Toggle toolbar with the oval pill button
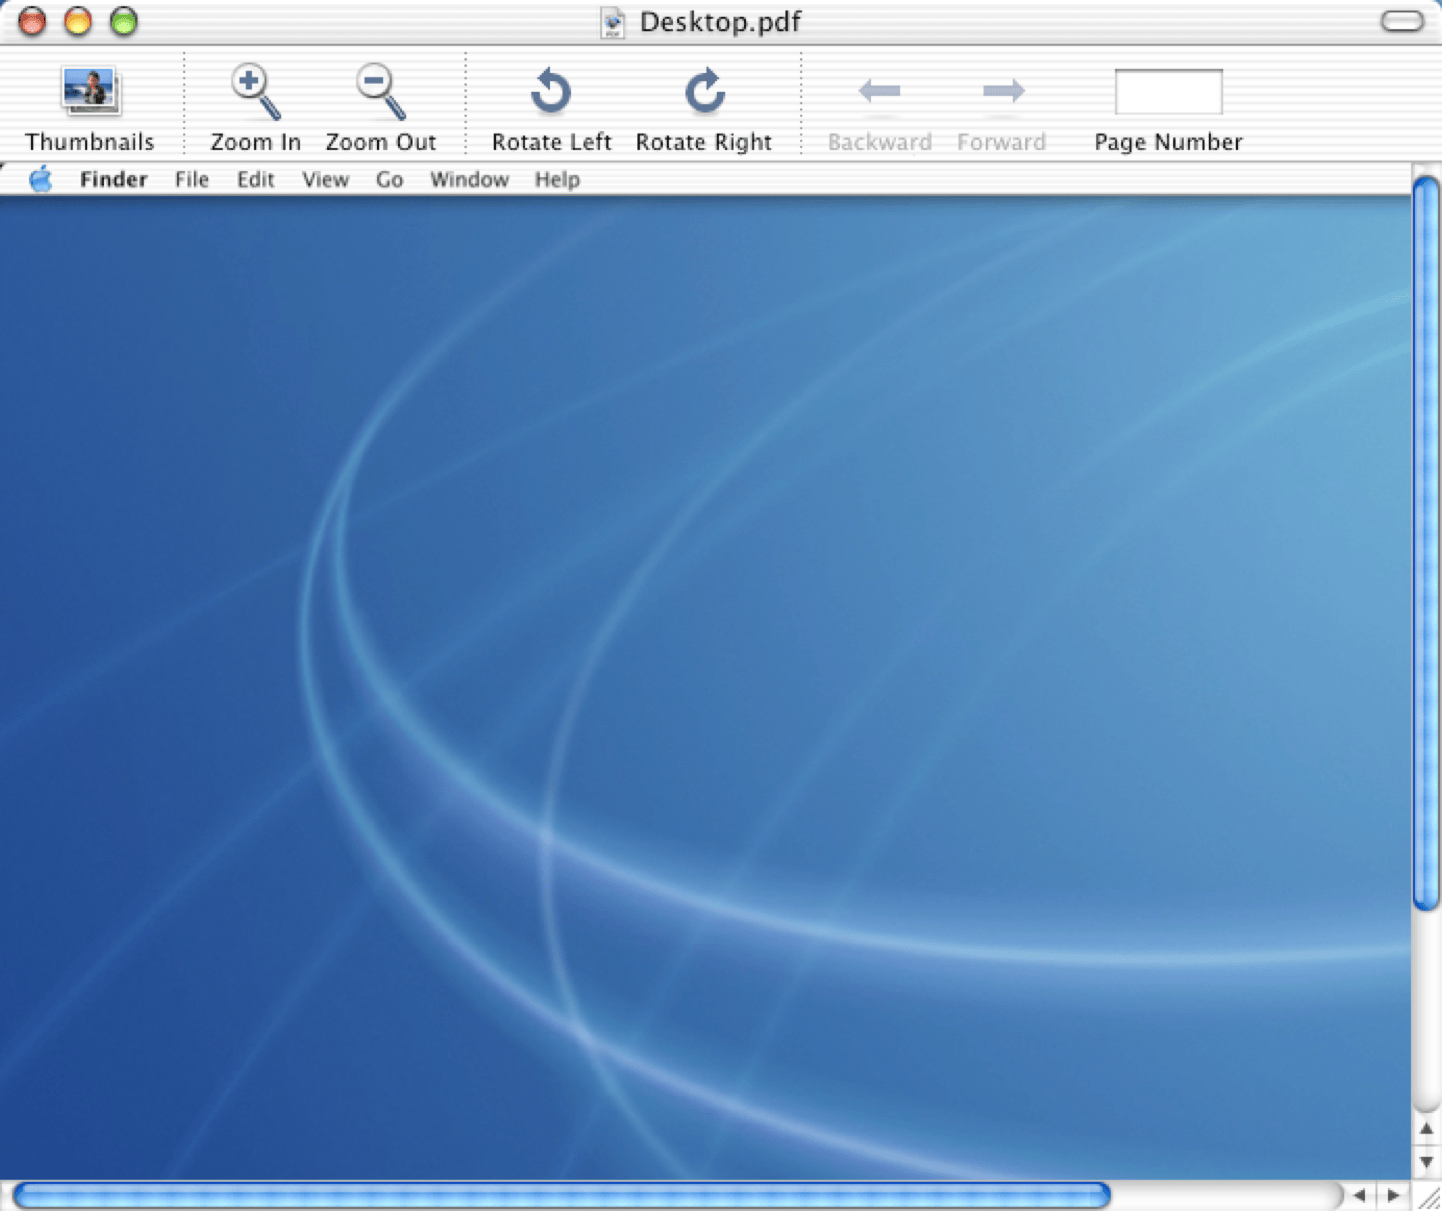This screenshot has width=1442, height=1211. 1402,21
